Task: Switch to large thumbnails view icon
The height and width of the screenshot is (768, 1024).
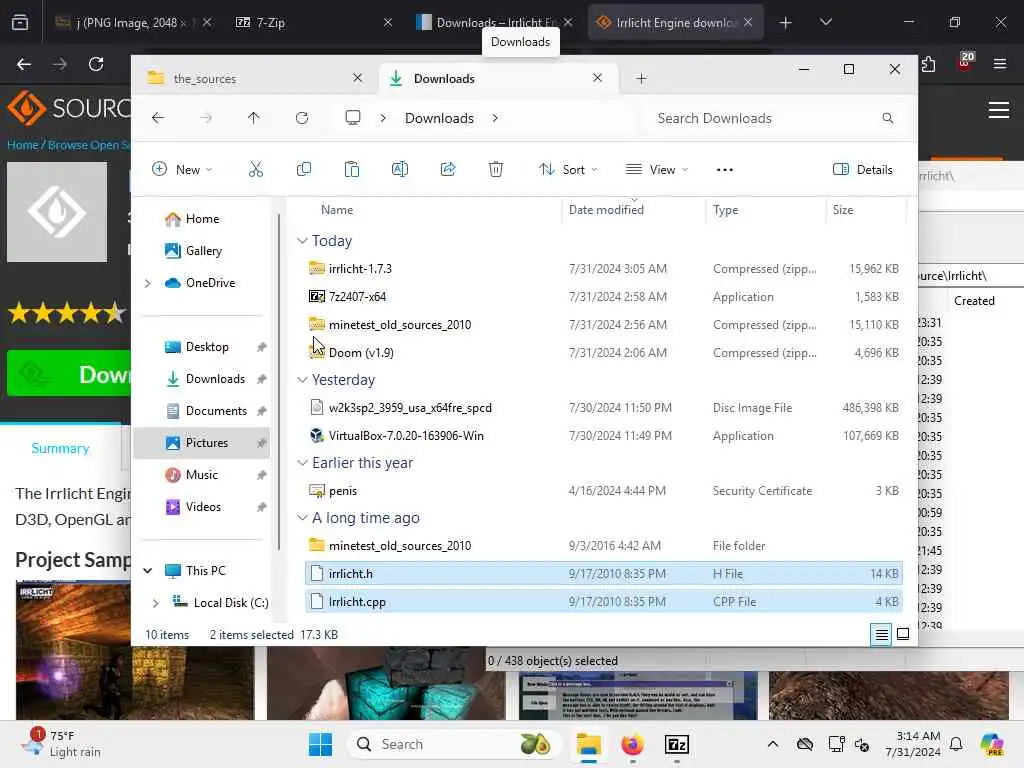Action: tap(903, 634)
